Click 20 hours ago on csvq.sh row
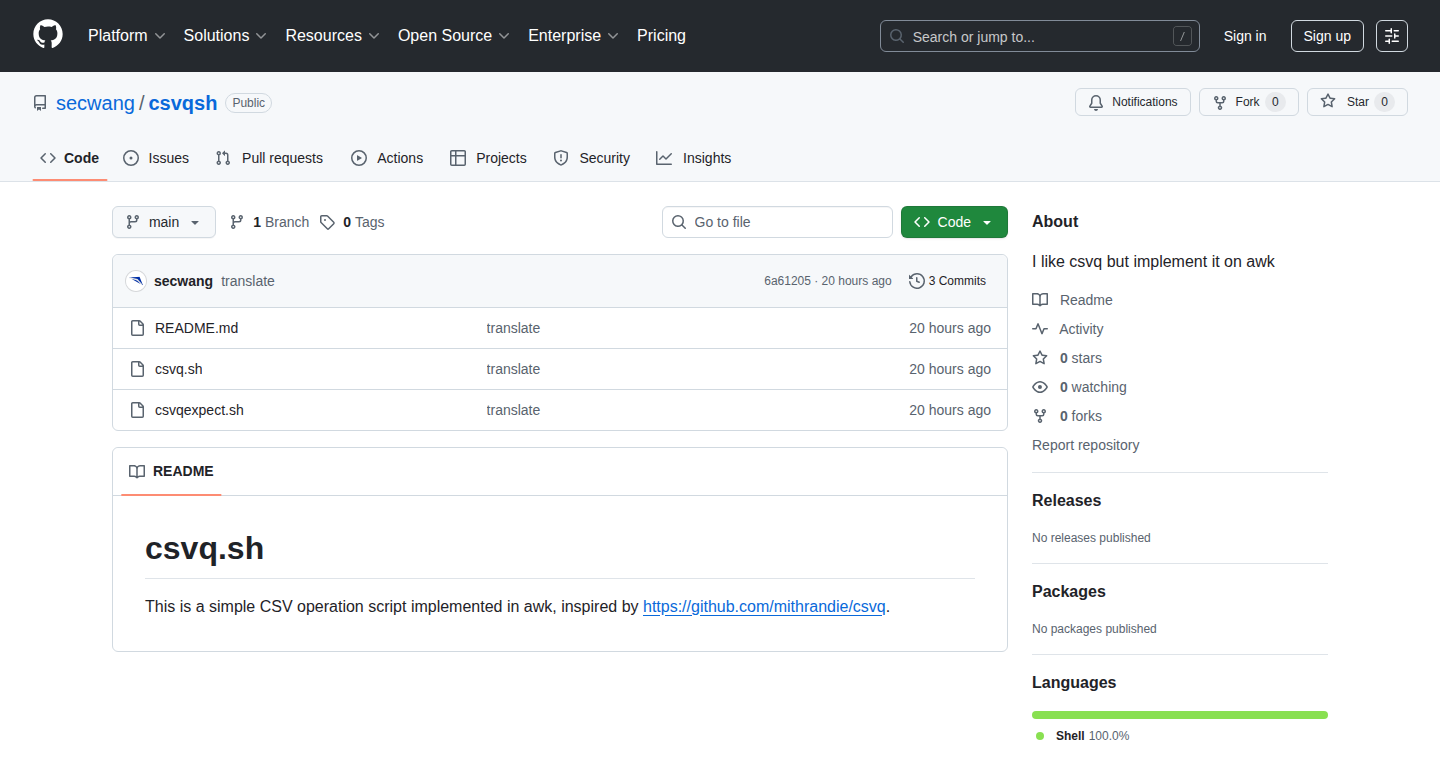Screen dimensions: 1440x761 click(x=950, y=369)
